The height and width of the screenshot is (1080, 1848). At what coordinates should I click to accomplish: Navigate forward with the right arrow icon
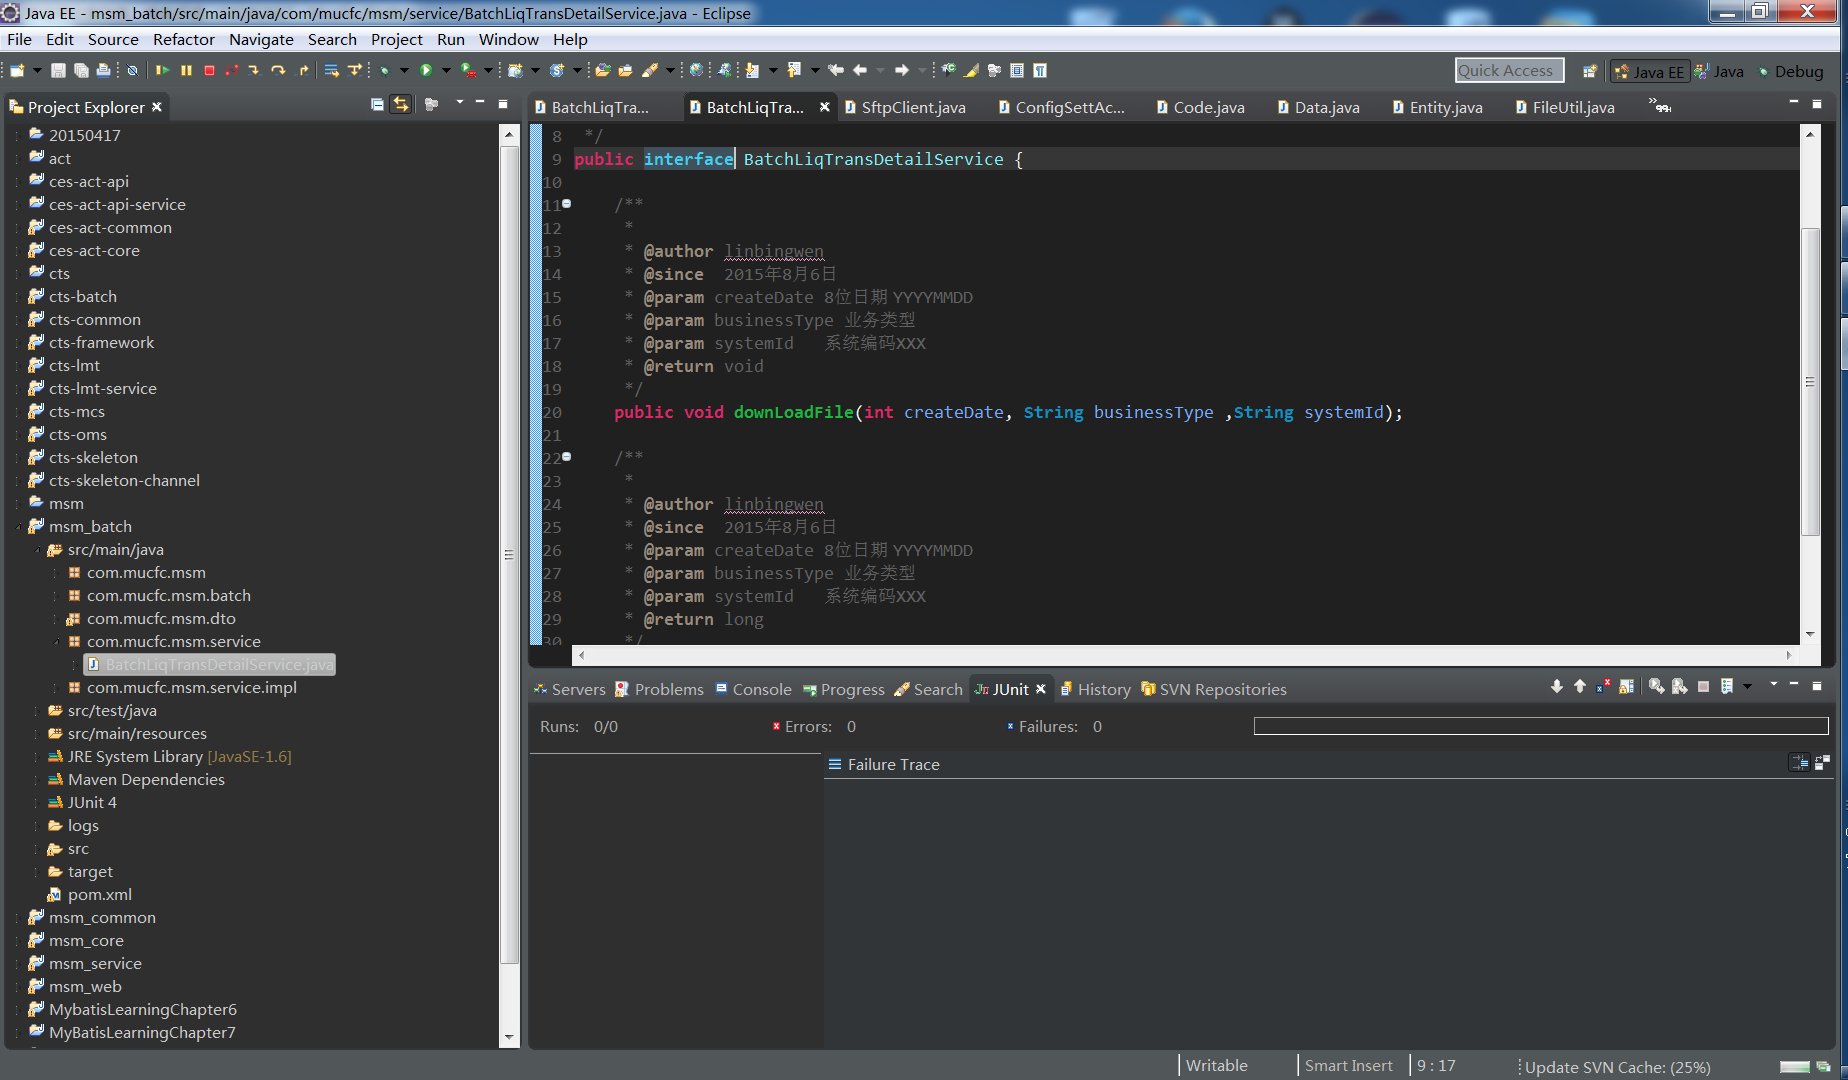pyautogui.click(x=902, y=70)
